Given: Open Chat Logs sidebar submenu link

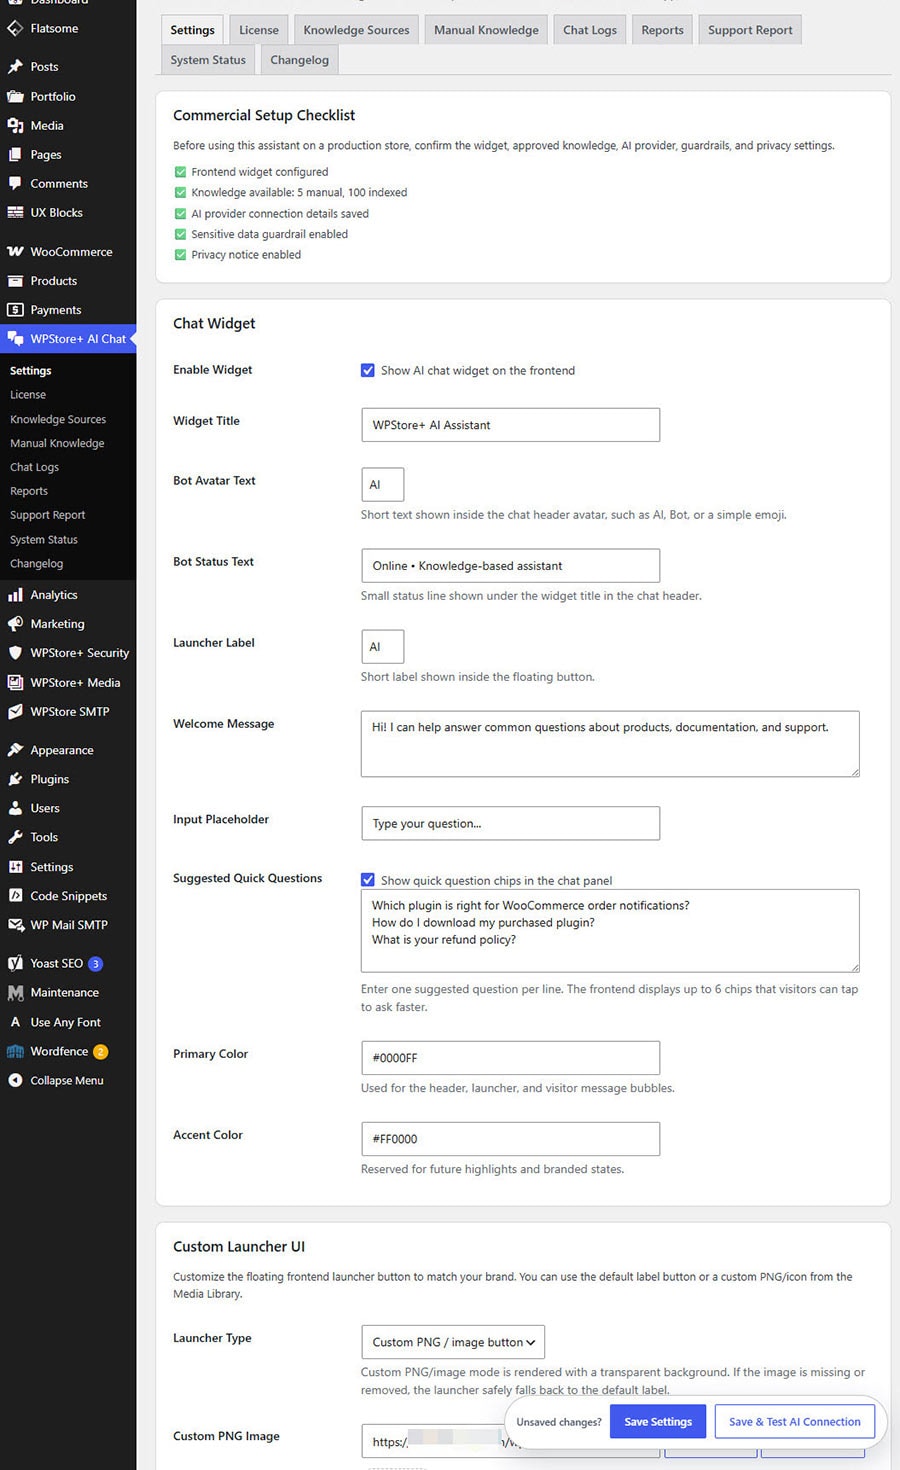Looking at the screenshot, I should tap(34, 467).
